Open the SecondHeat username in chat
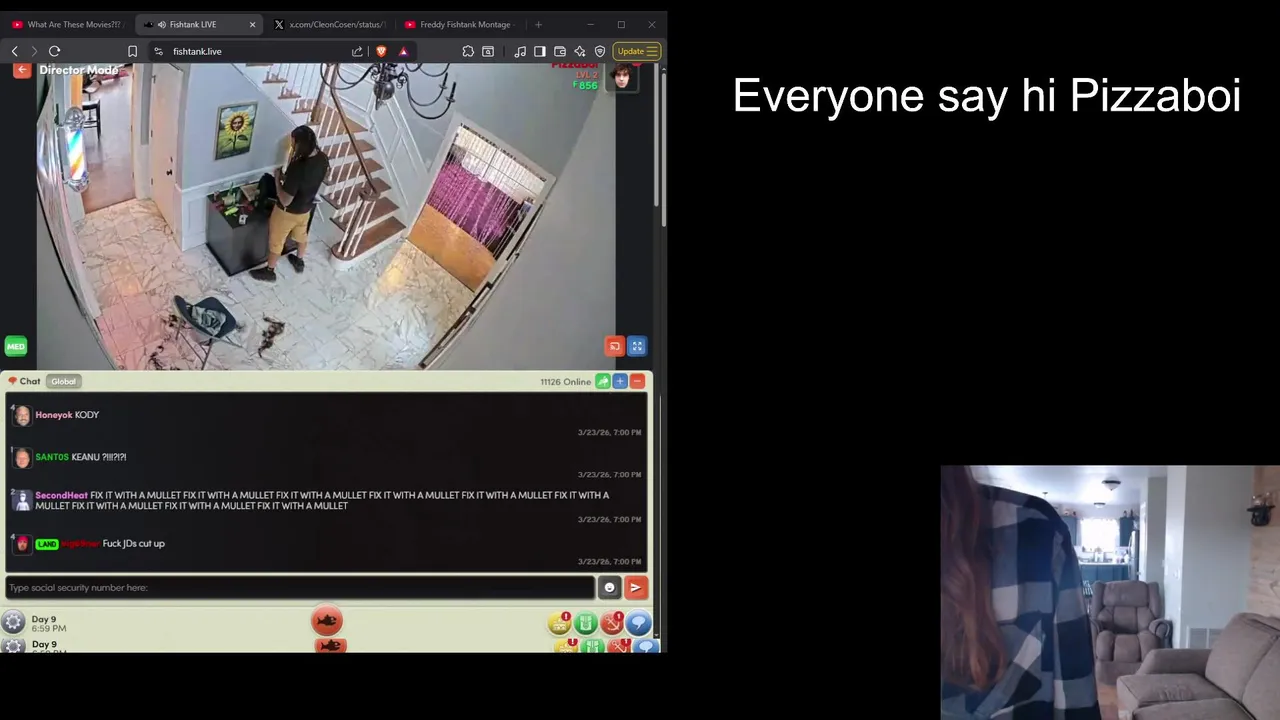The width and height of the screenshot is (1280, 720). click(61, 495)
